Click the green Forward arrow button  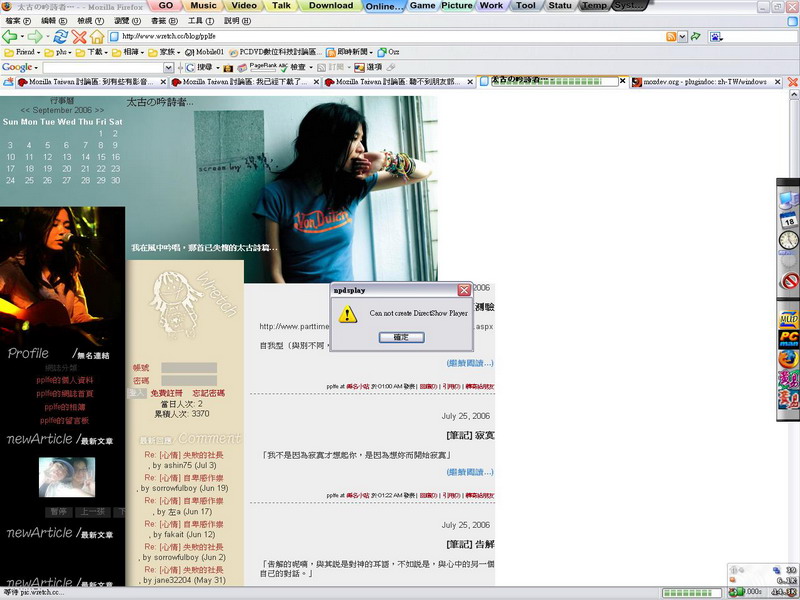pos(35,36)
